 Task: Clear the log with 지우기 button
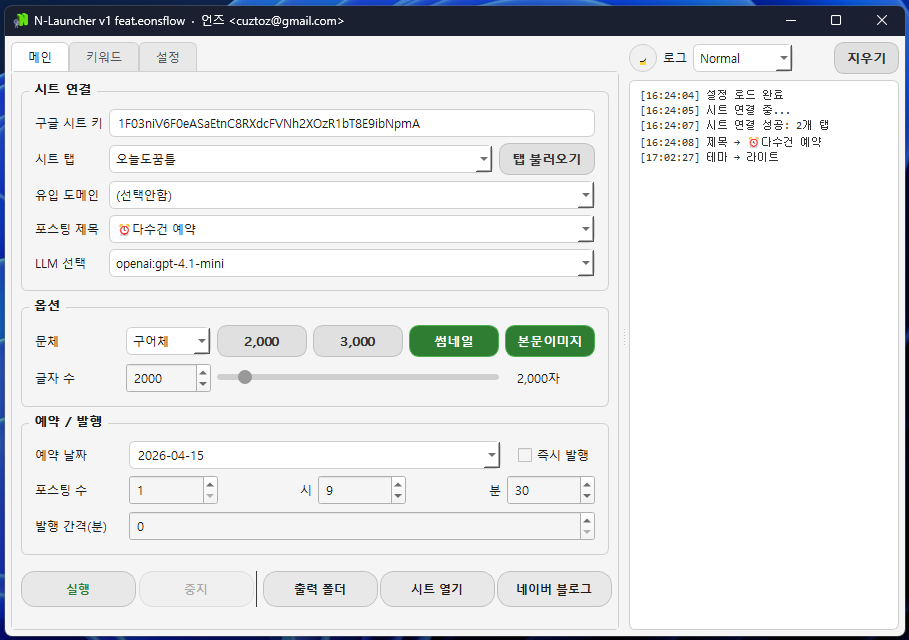point(866,58)
